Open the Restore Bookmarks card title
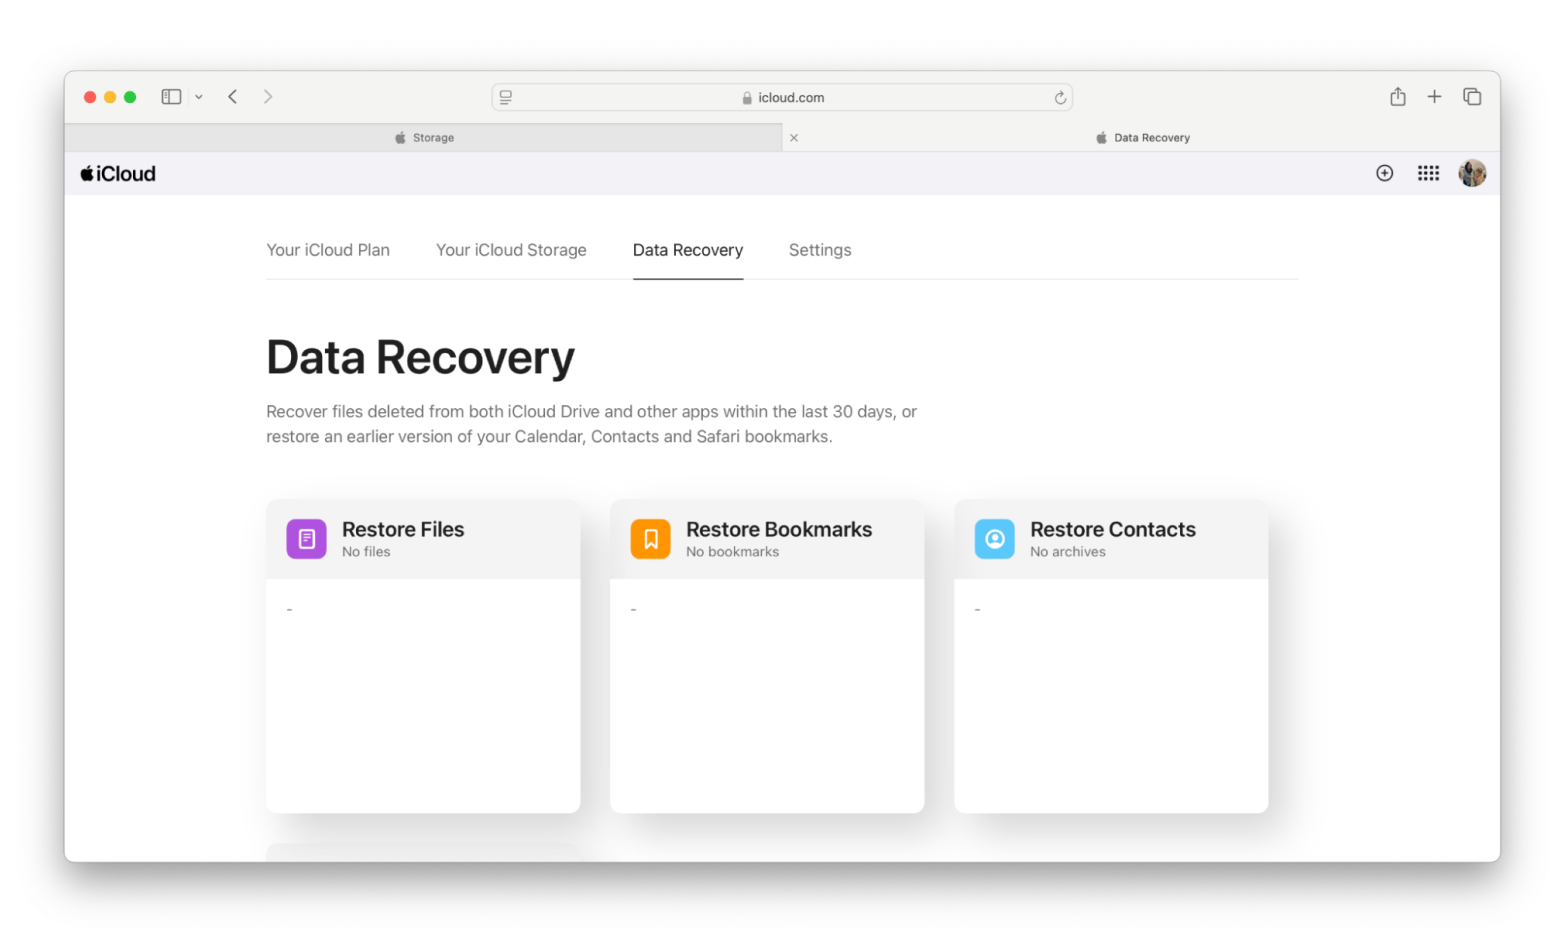 click(779, 529)
